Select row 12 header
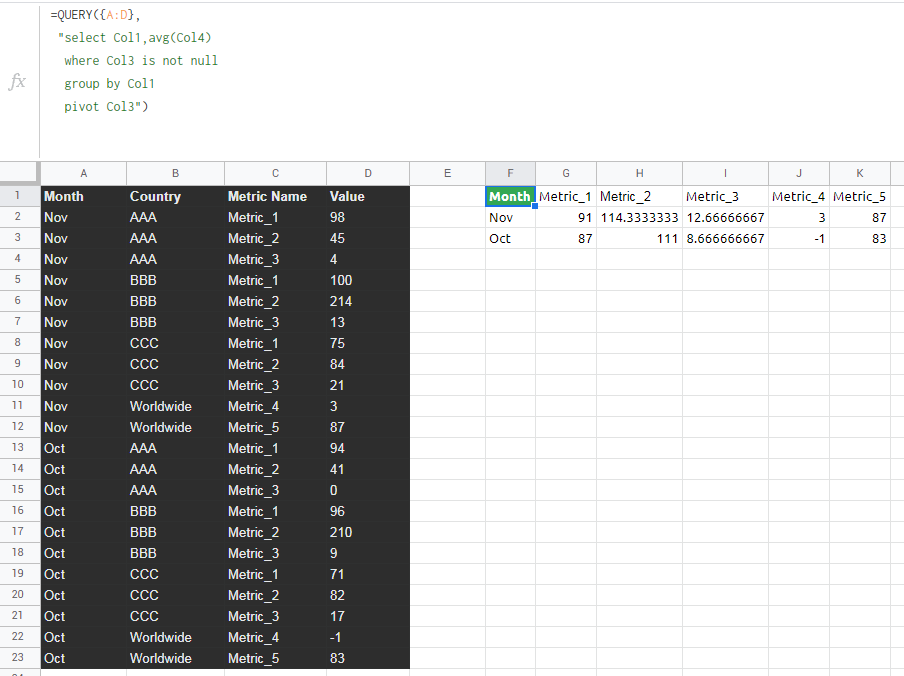Viewport: 904px width, 676px height. point(18,427)
